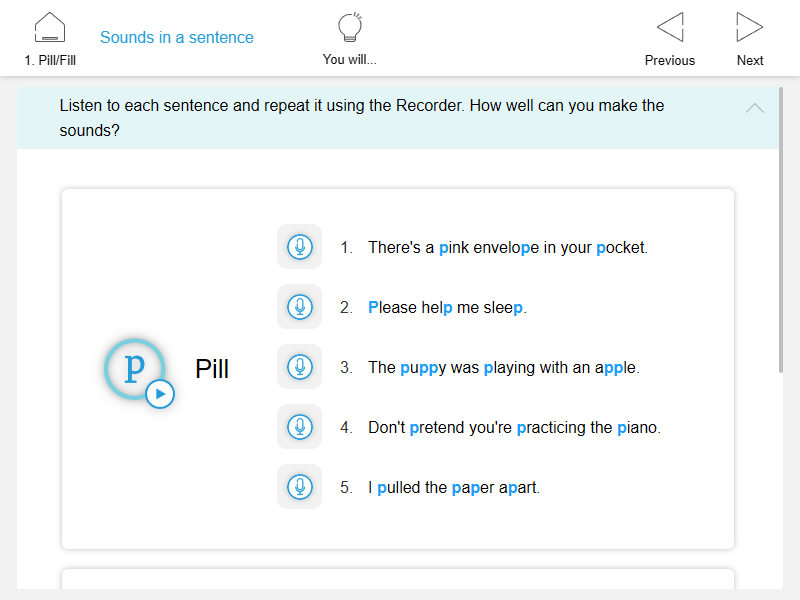Start recorder for the piano sentence
Viewport: 800px width, 600px height.
[299, 427]
